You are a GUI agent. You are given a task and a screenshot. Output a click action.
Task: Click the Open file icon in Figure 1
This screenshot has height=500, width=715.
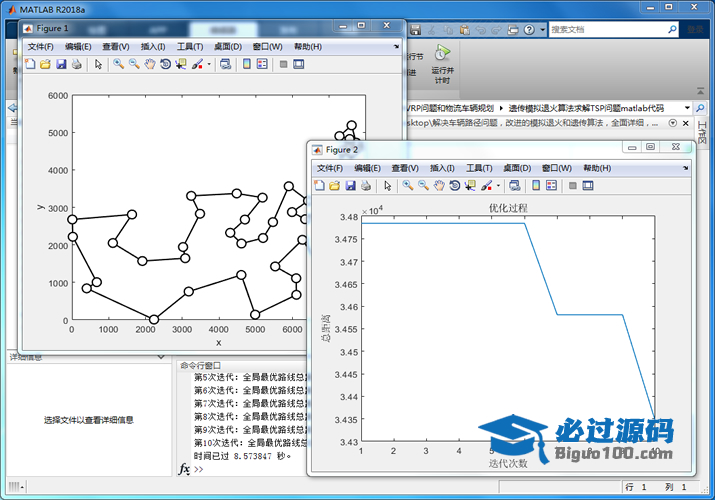coord(45,64)
